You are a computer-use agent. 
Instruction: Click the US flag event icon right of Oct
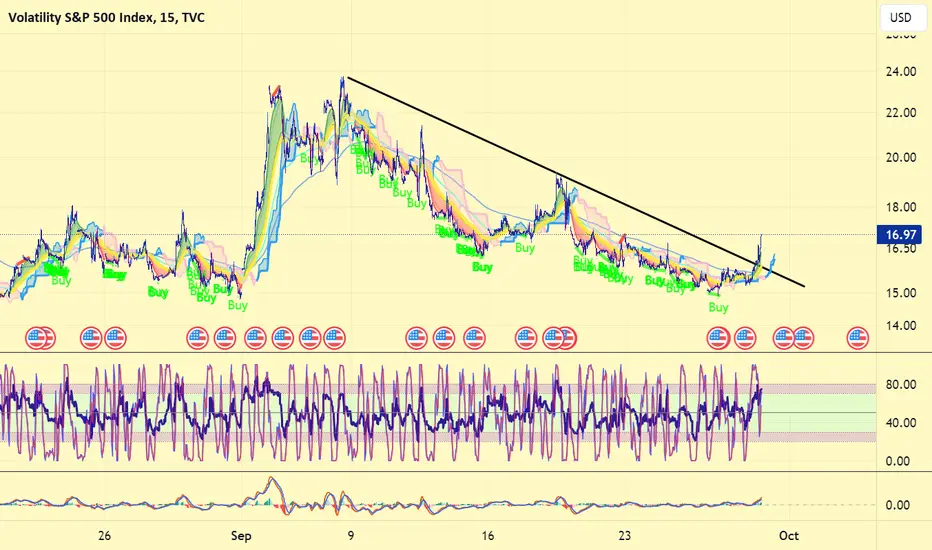[857, 338]
